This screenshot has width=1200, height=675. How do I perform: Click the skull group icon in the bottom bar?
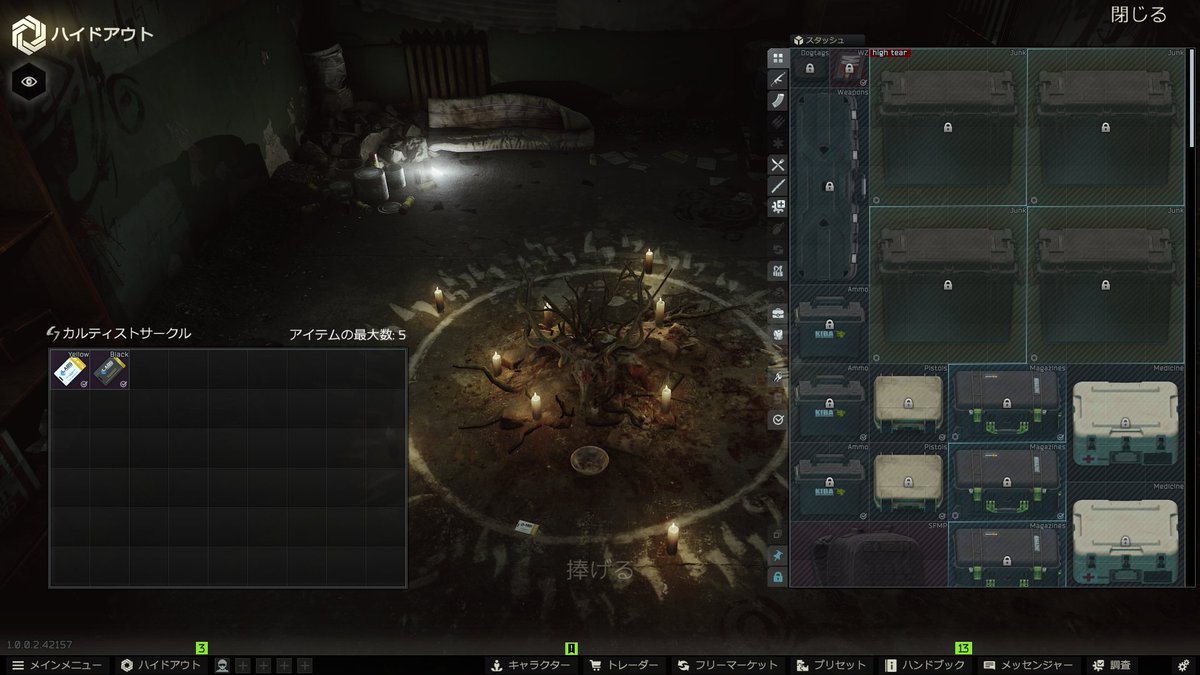click(222, 665)
